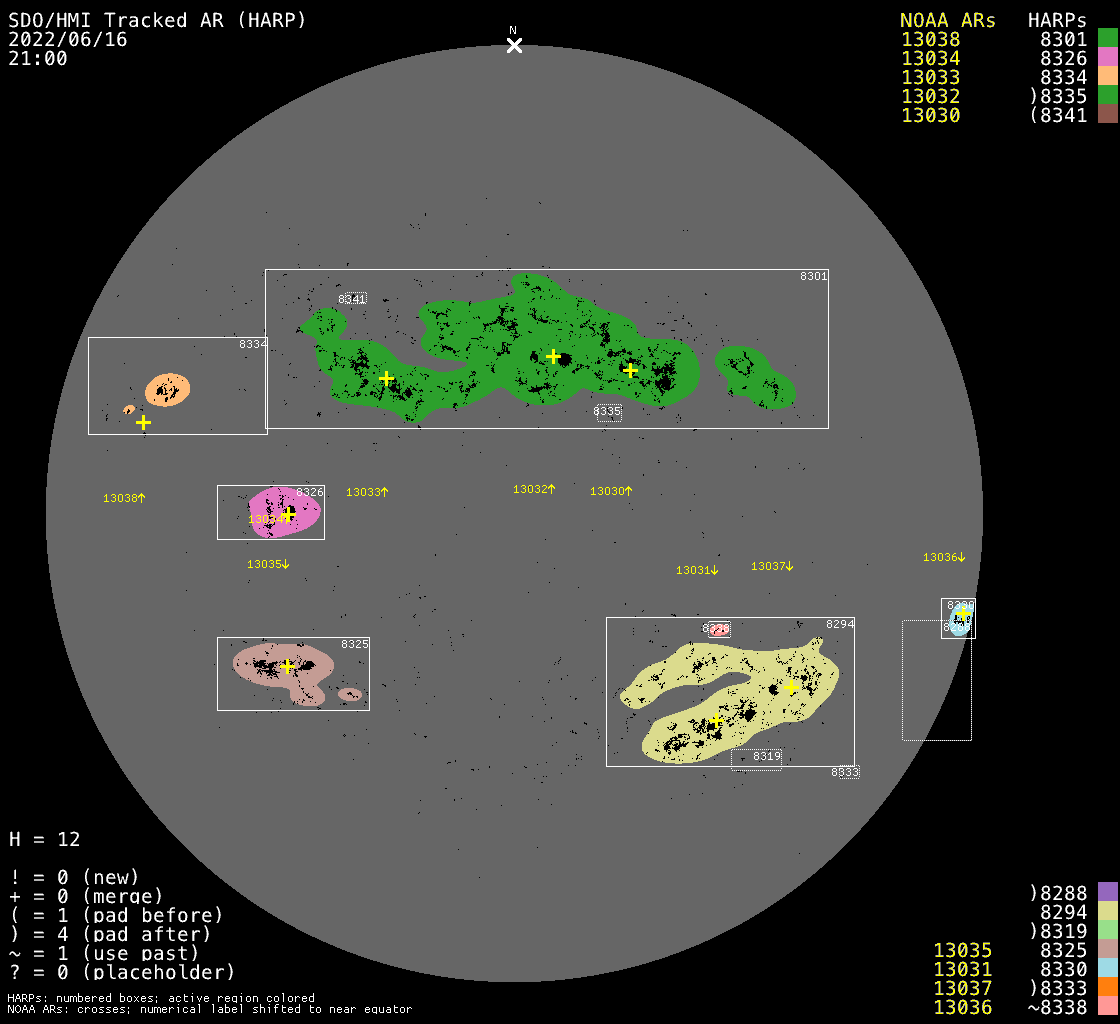Pick the center yellow cross in green region 8301
The width and height of the screenshot is (1120, 1024).
click(x=553, y=356)
